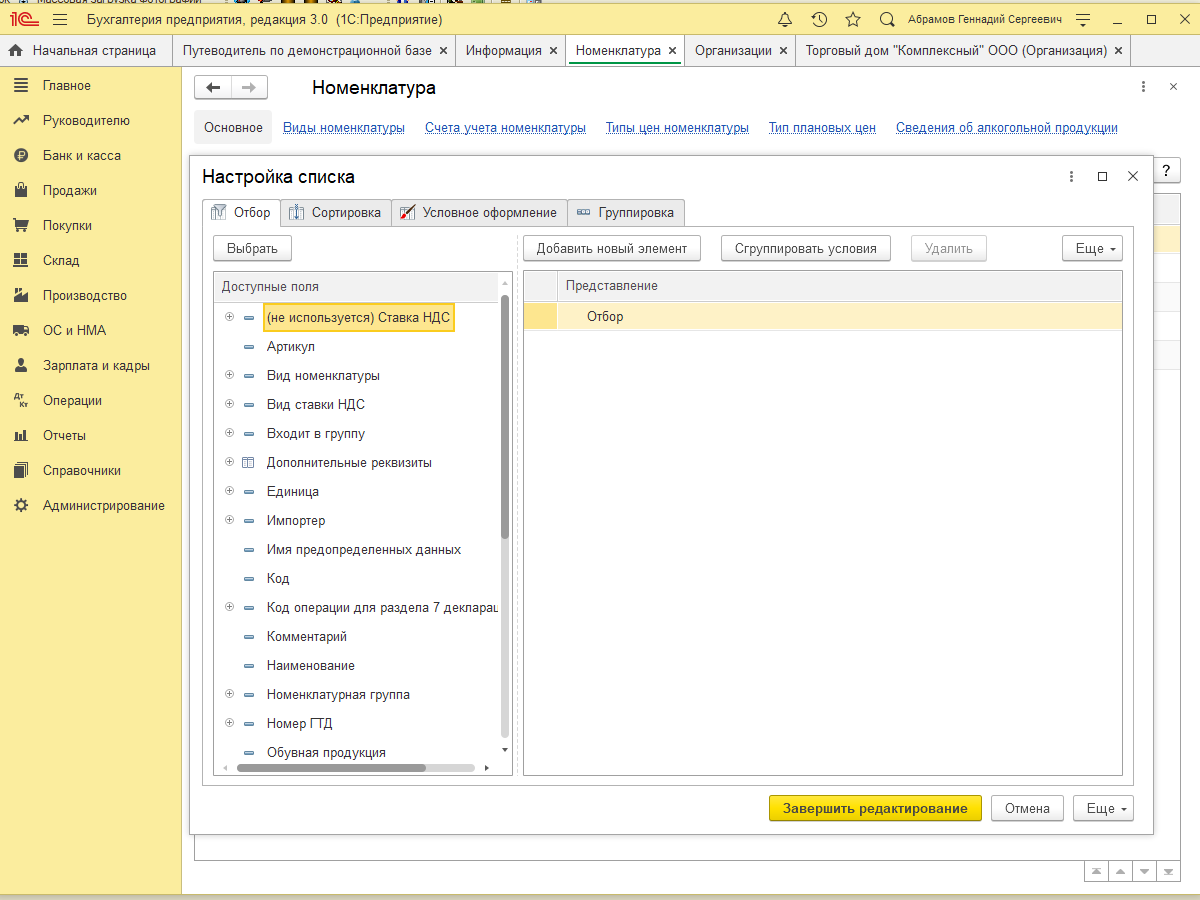Open favorites star icon

853,20
